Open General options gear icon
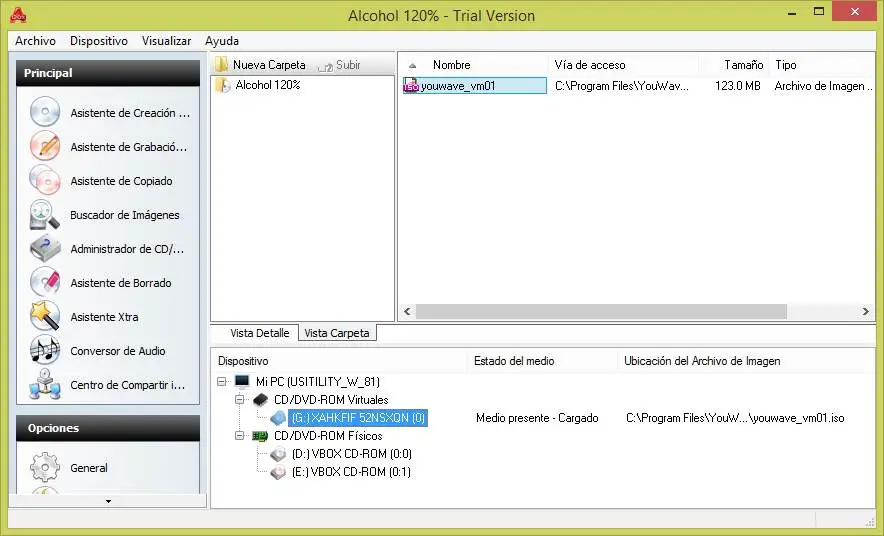The image size is (884, 536). click(45, 467)
